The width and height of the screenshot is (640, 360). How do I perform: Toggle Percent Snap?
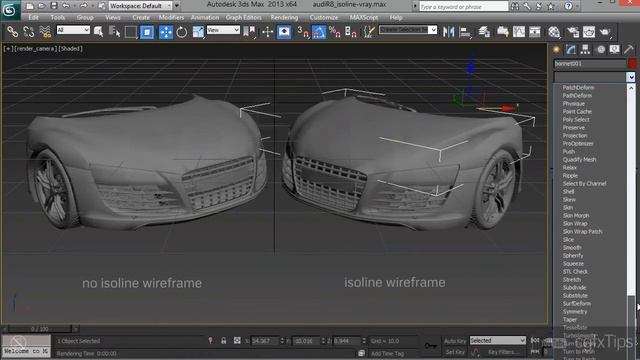(x=335, y=31)
